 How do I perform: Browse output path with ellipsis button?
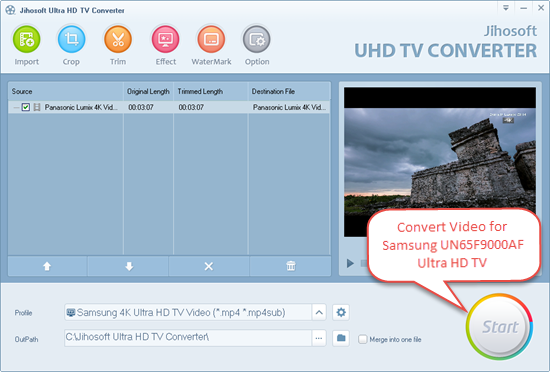pos(319,338)
